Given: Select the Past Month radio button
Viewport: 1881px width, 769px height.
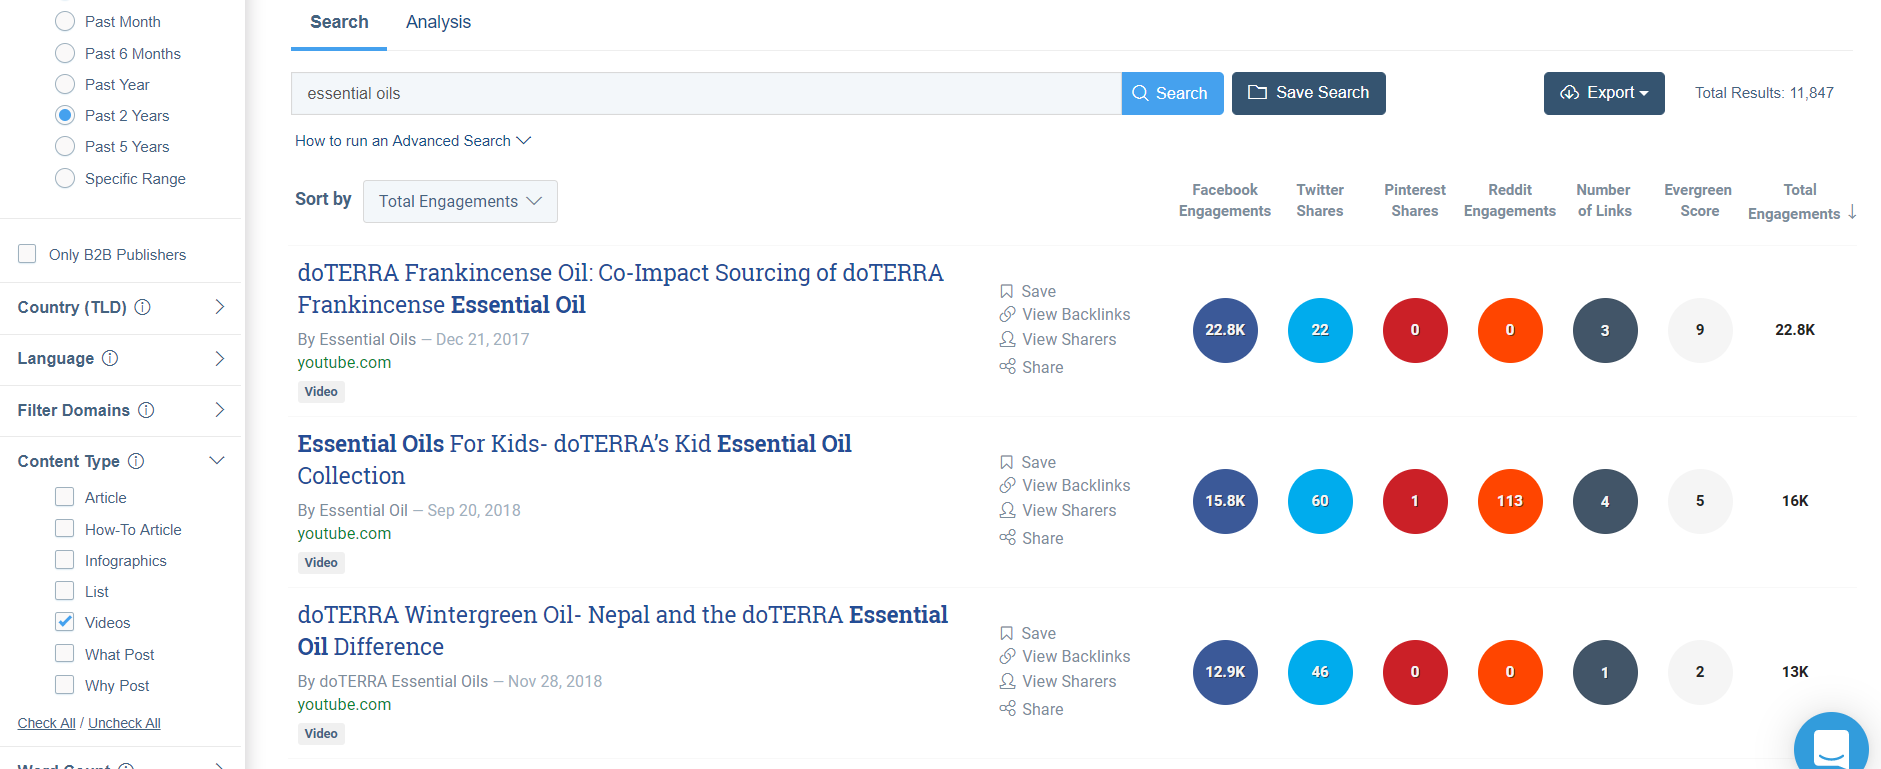Looking at the screenshot, I should coord(65,21).
